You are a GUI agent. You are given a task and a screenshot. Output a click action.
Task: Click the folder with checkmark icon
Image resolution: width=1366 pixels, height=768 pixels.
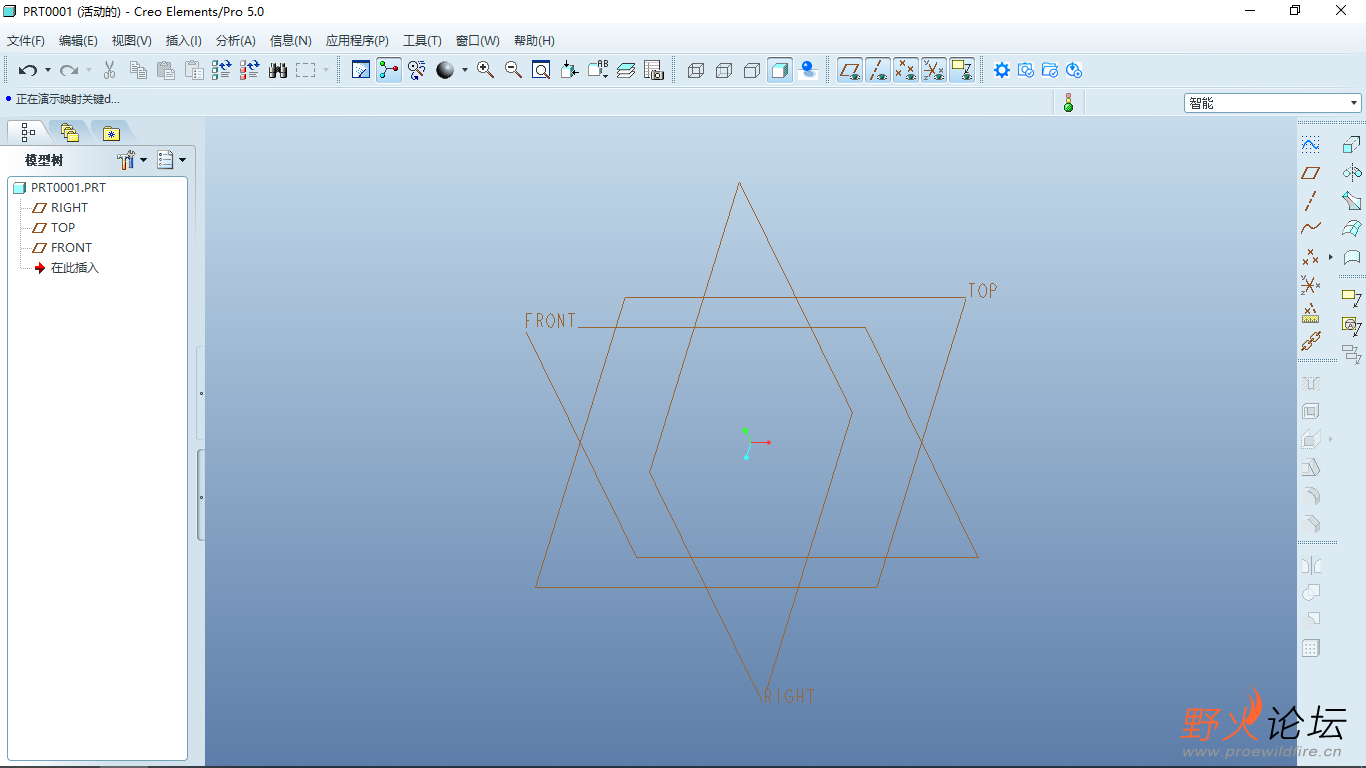pyautogui.click(x=1050, y=70)
